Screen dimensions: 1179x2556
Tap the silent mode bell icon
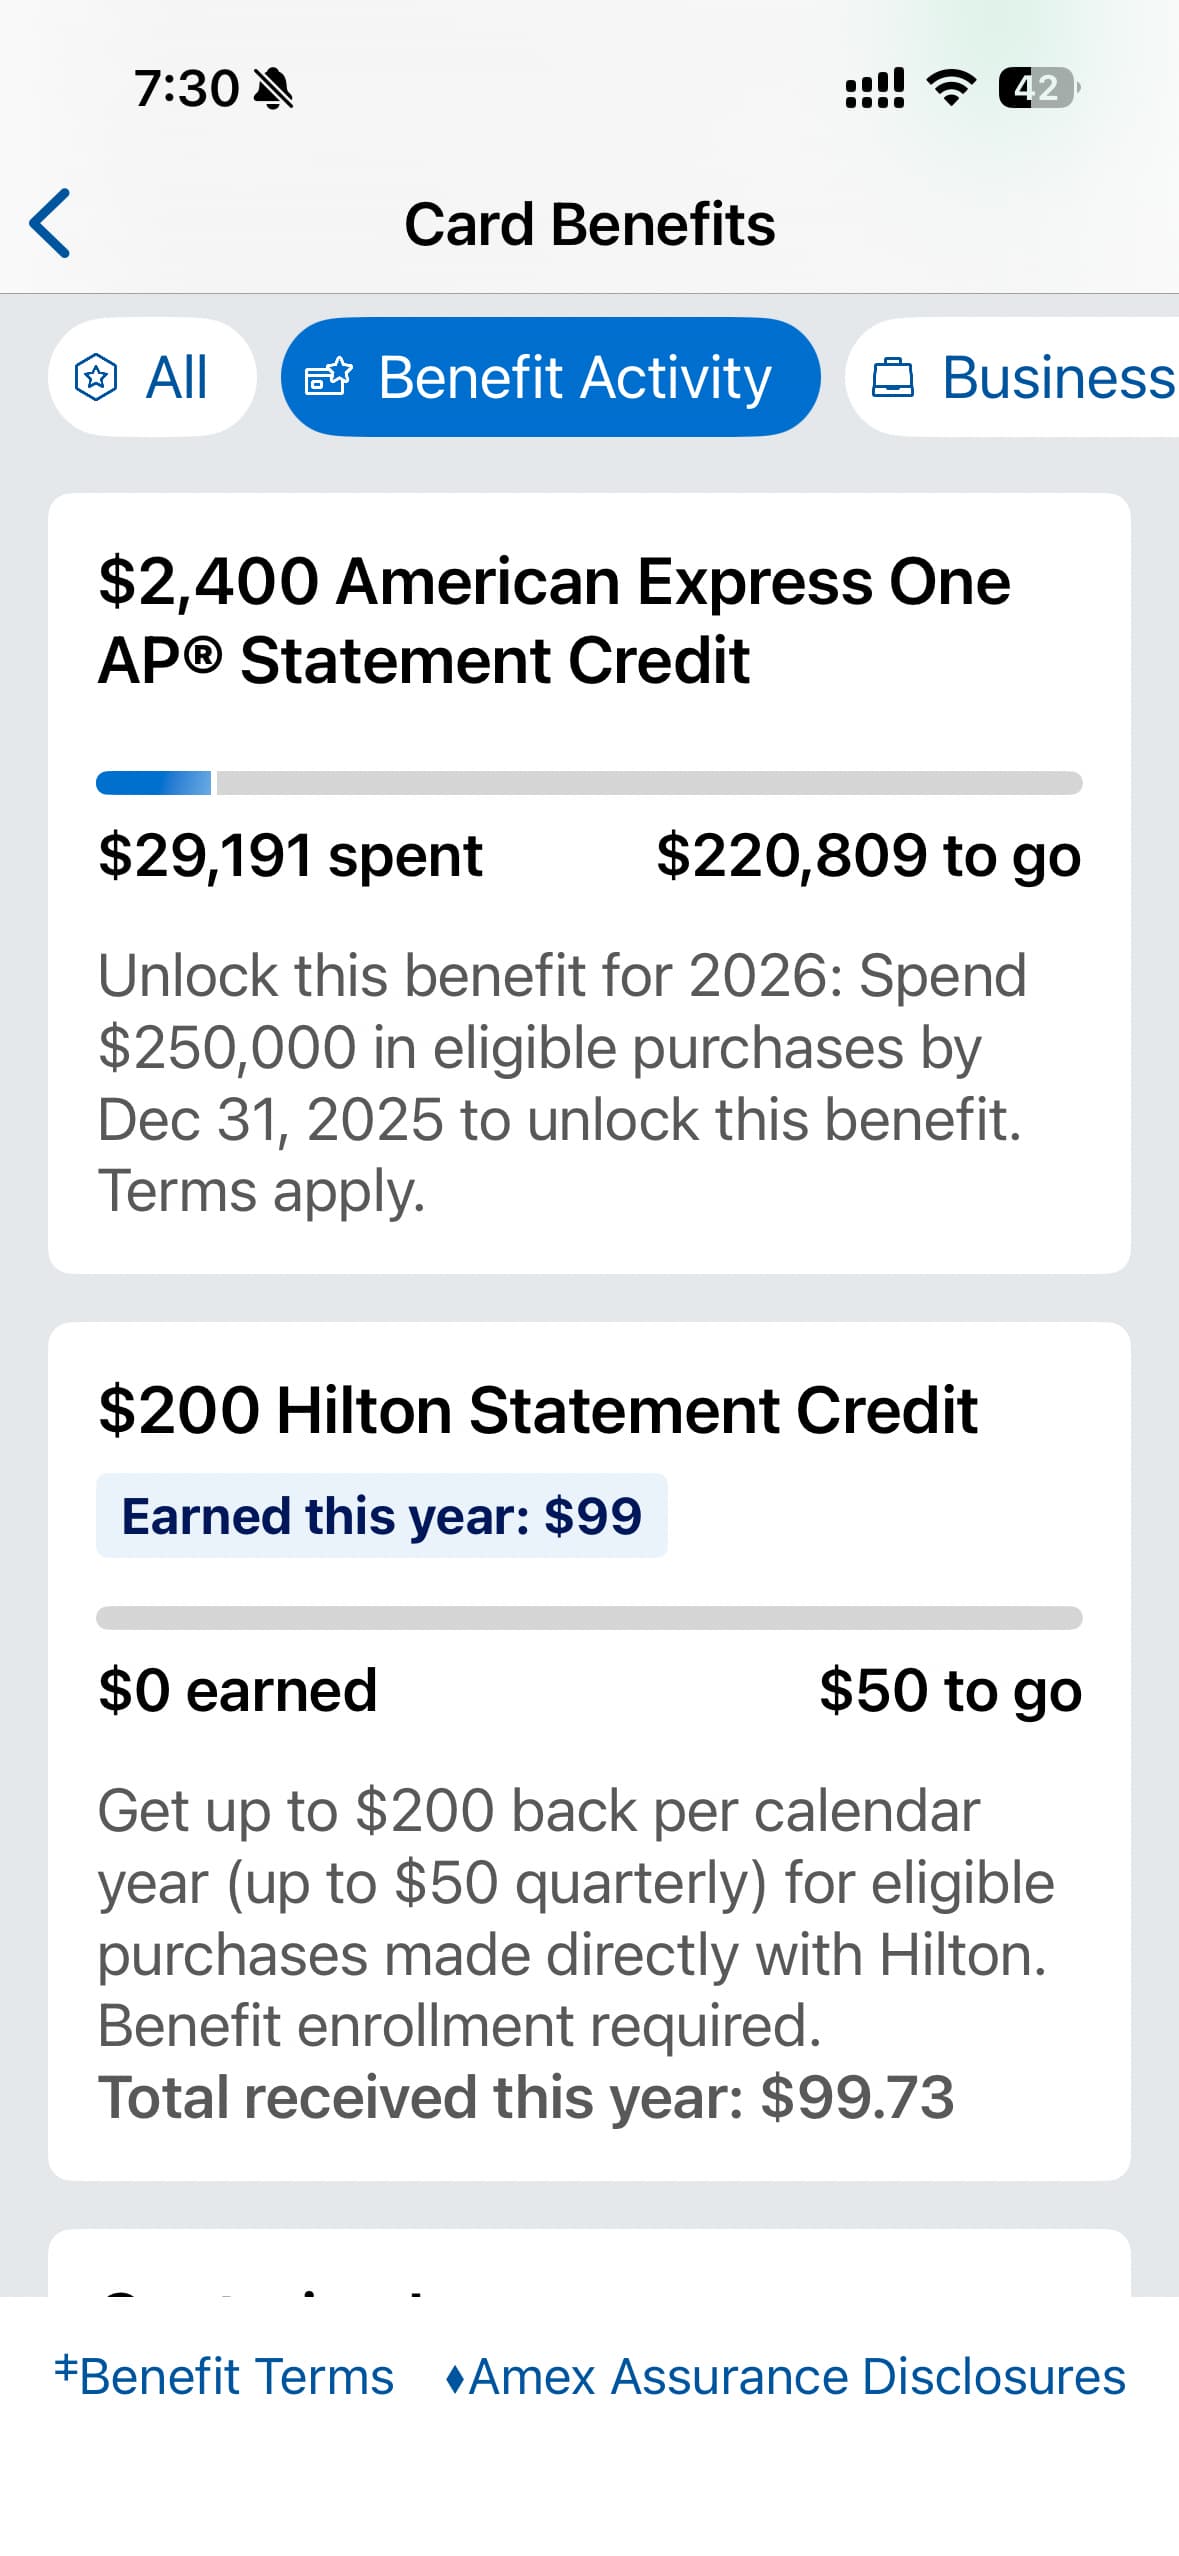(x=273, y=89)
